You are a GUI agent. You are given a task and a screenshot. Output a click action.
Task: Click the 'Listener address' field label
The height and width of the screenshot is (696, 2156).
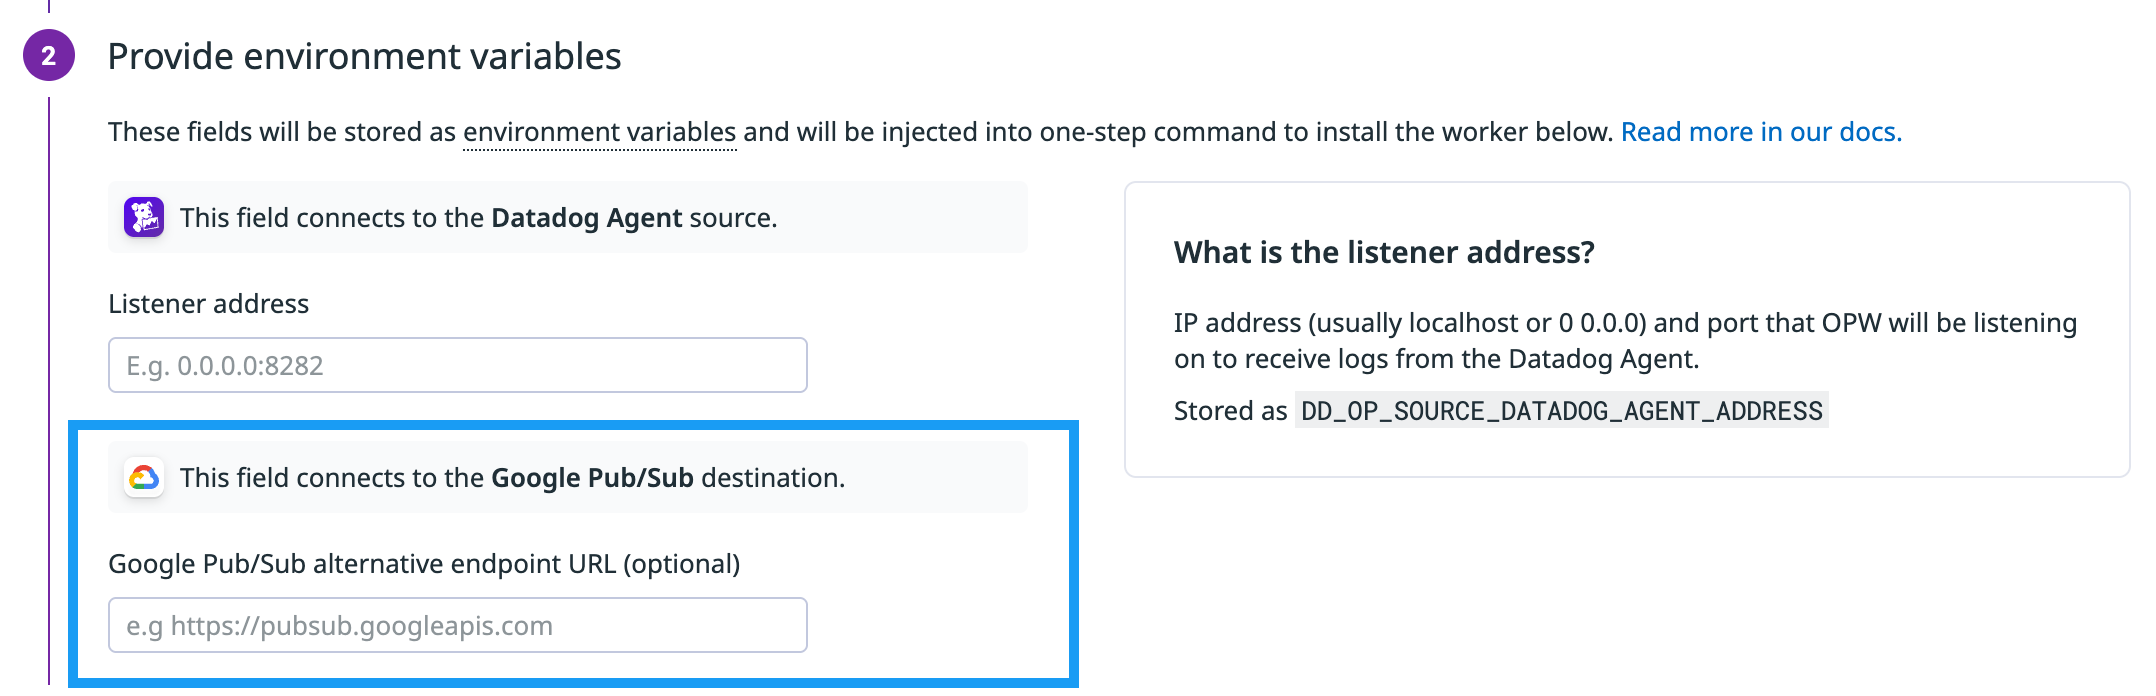(x=208, y=304)
